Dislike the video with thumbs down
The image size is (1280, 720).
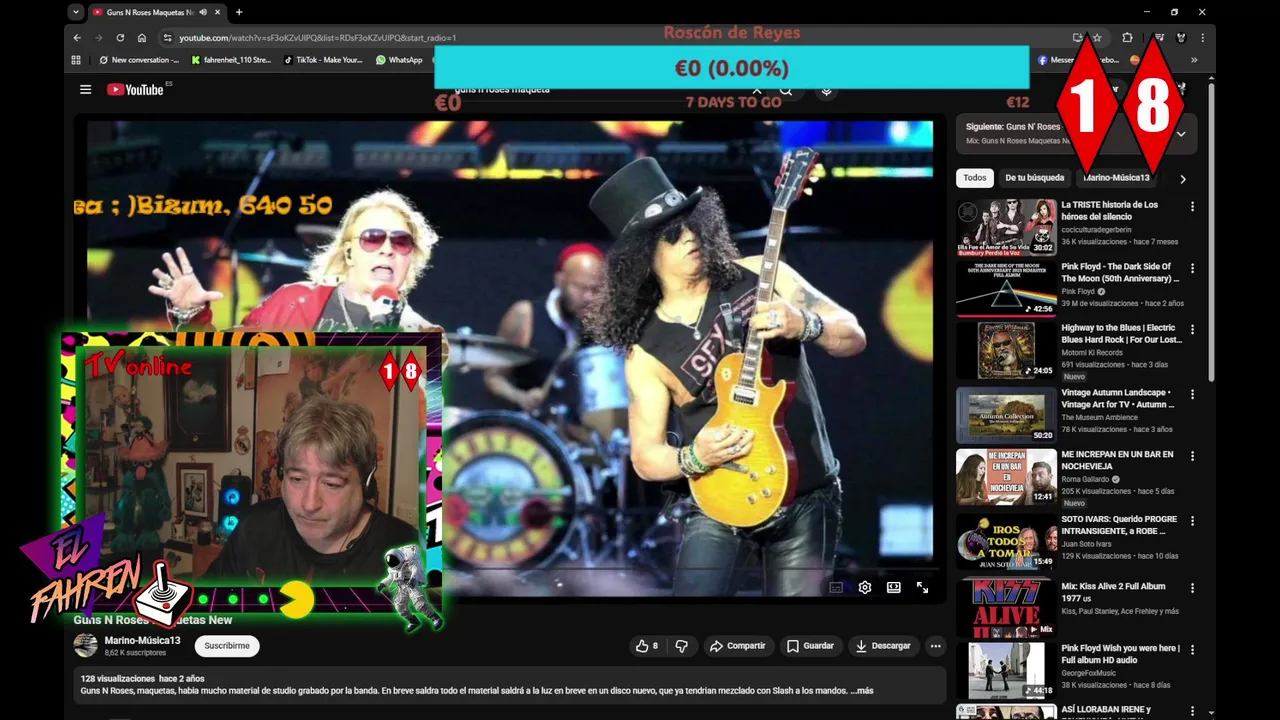click(x=681, y=646)
